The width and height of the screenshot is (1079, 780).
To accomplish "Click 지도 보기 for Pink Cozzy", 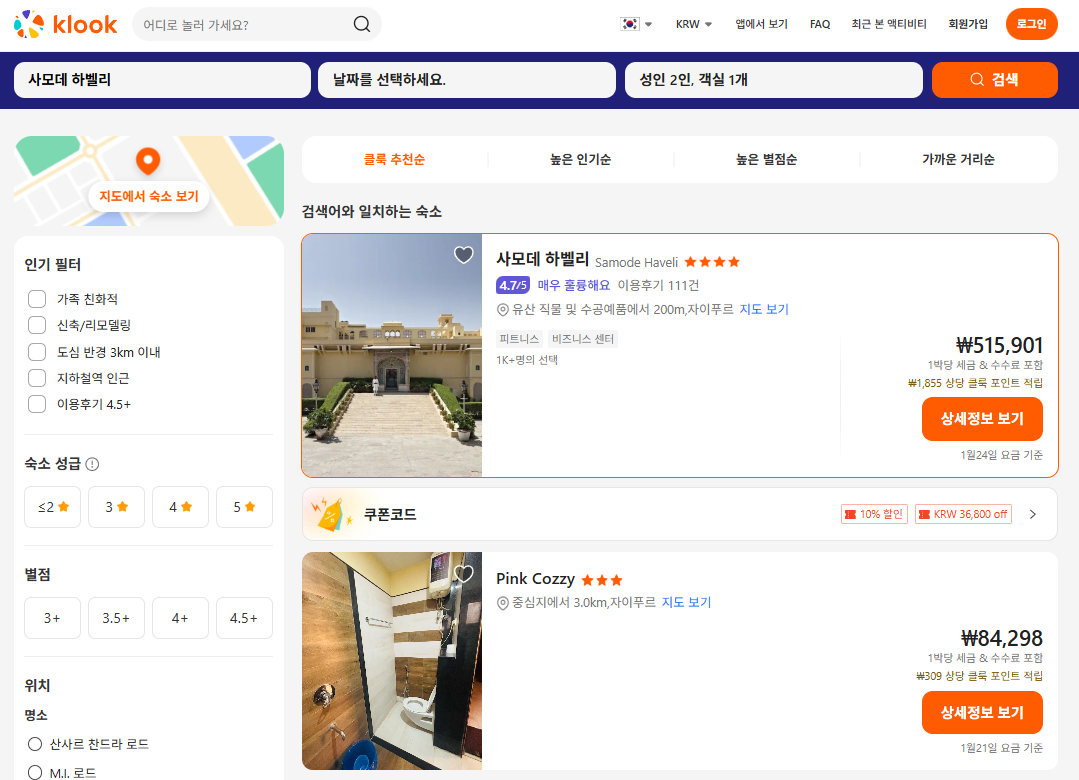I will pyautogui.click(x=686, y=602).
